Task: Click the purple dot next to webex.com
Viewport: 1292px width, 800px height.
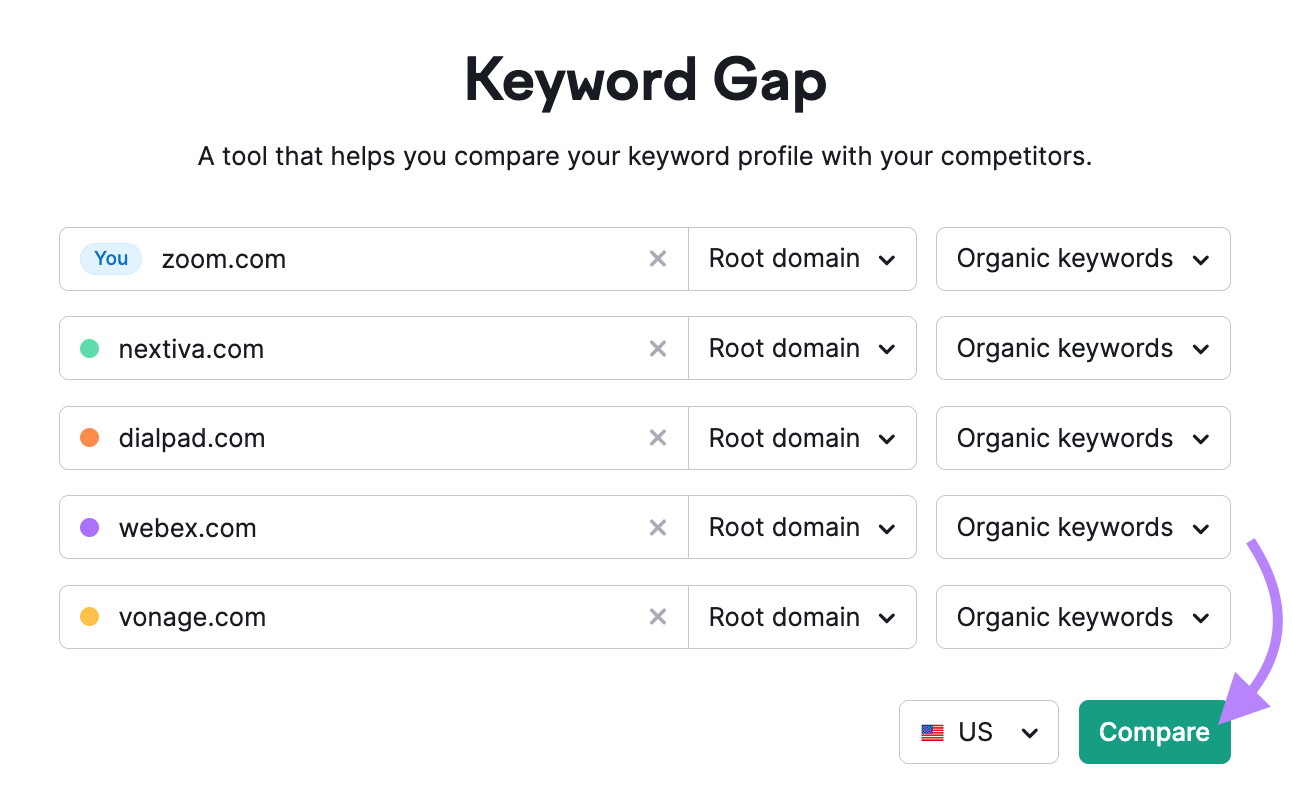Action: coord(89,527)
